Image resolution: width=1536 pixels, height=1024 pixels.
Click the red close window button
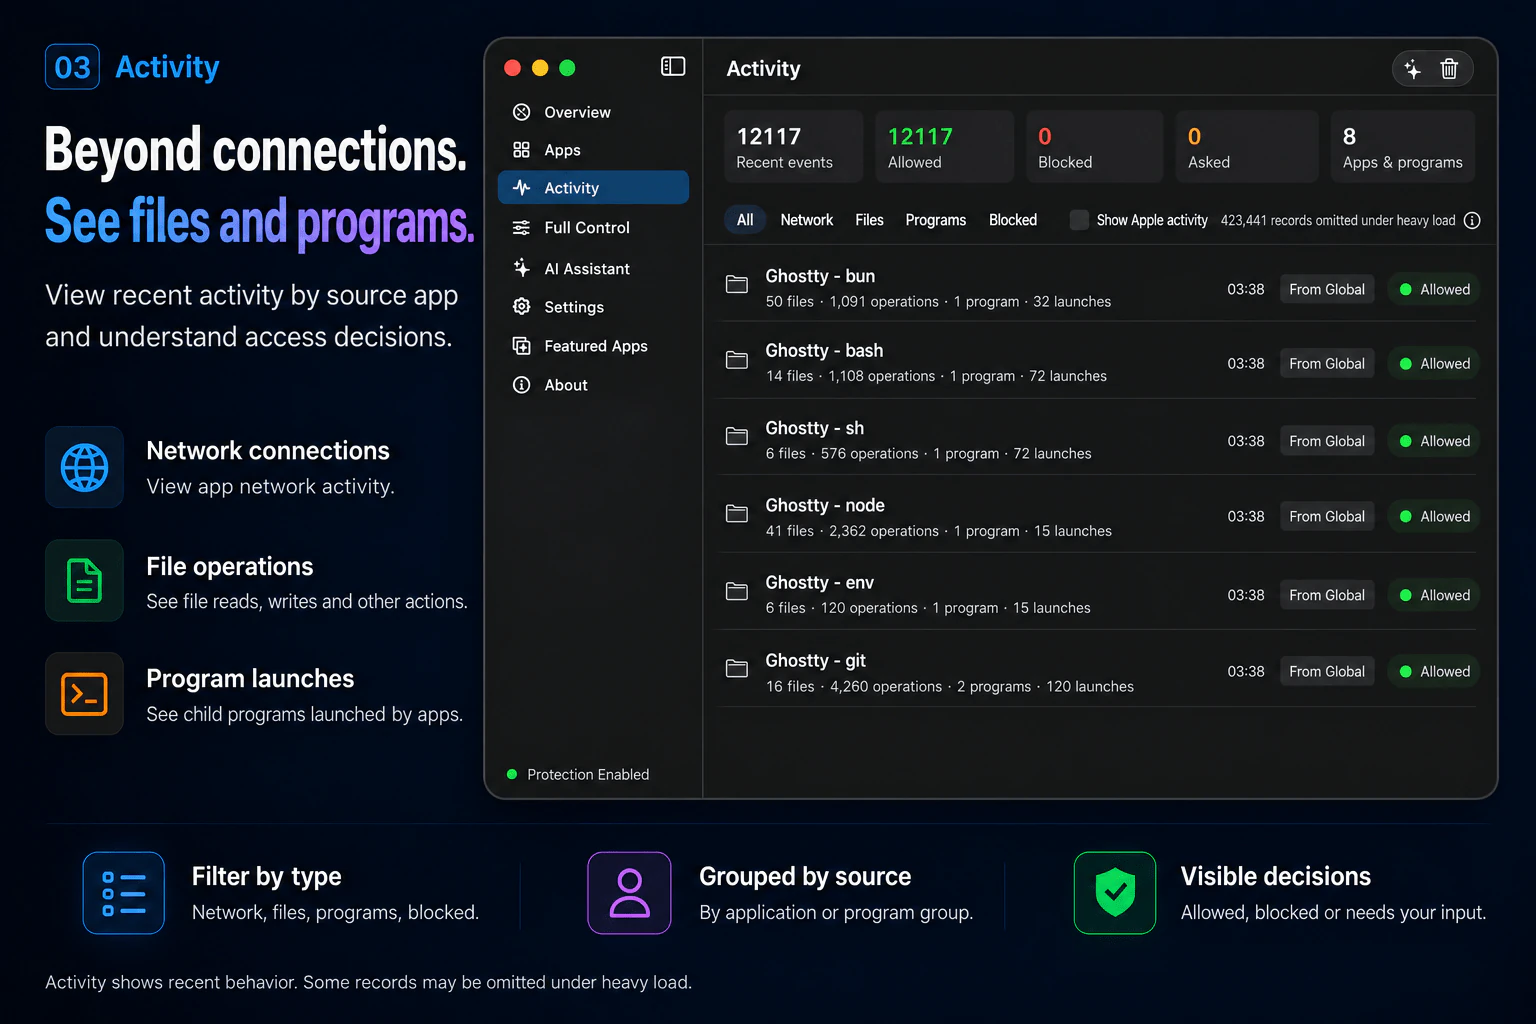pos(512,68)
